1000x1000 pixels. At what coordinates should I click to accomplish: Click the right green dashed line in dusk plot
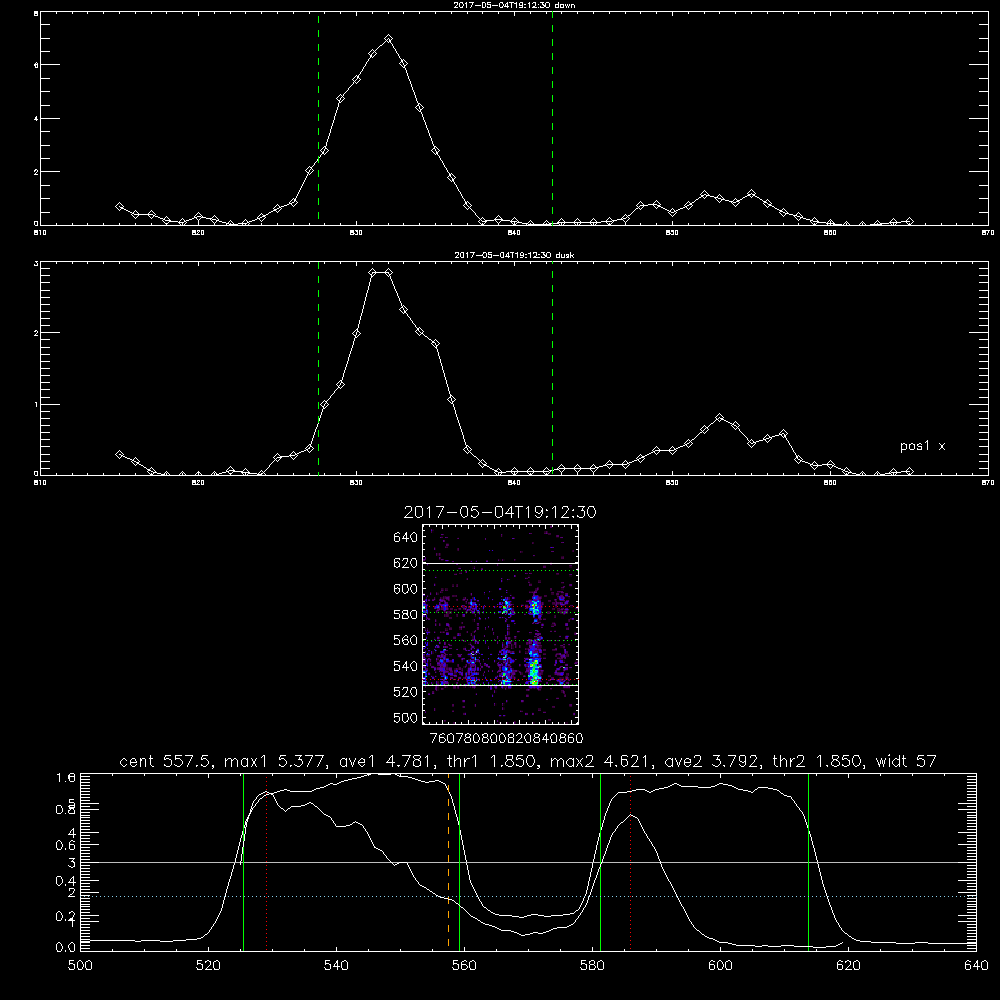(552, 368)
